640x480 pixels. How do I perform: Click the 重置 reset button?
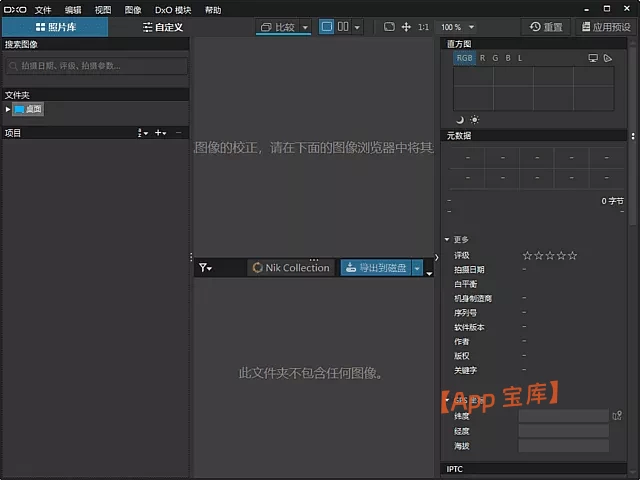pos(546,27)
